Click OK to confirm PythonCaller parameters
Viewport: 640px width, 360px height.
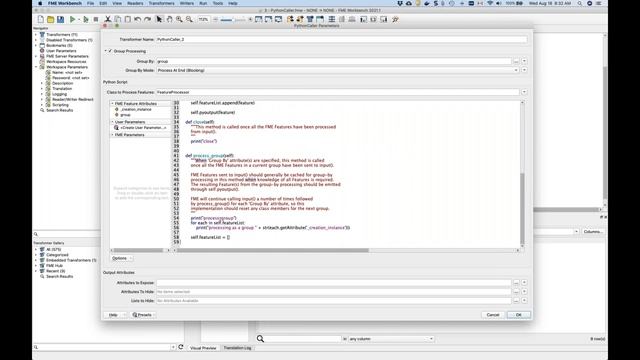[519, 315]
